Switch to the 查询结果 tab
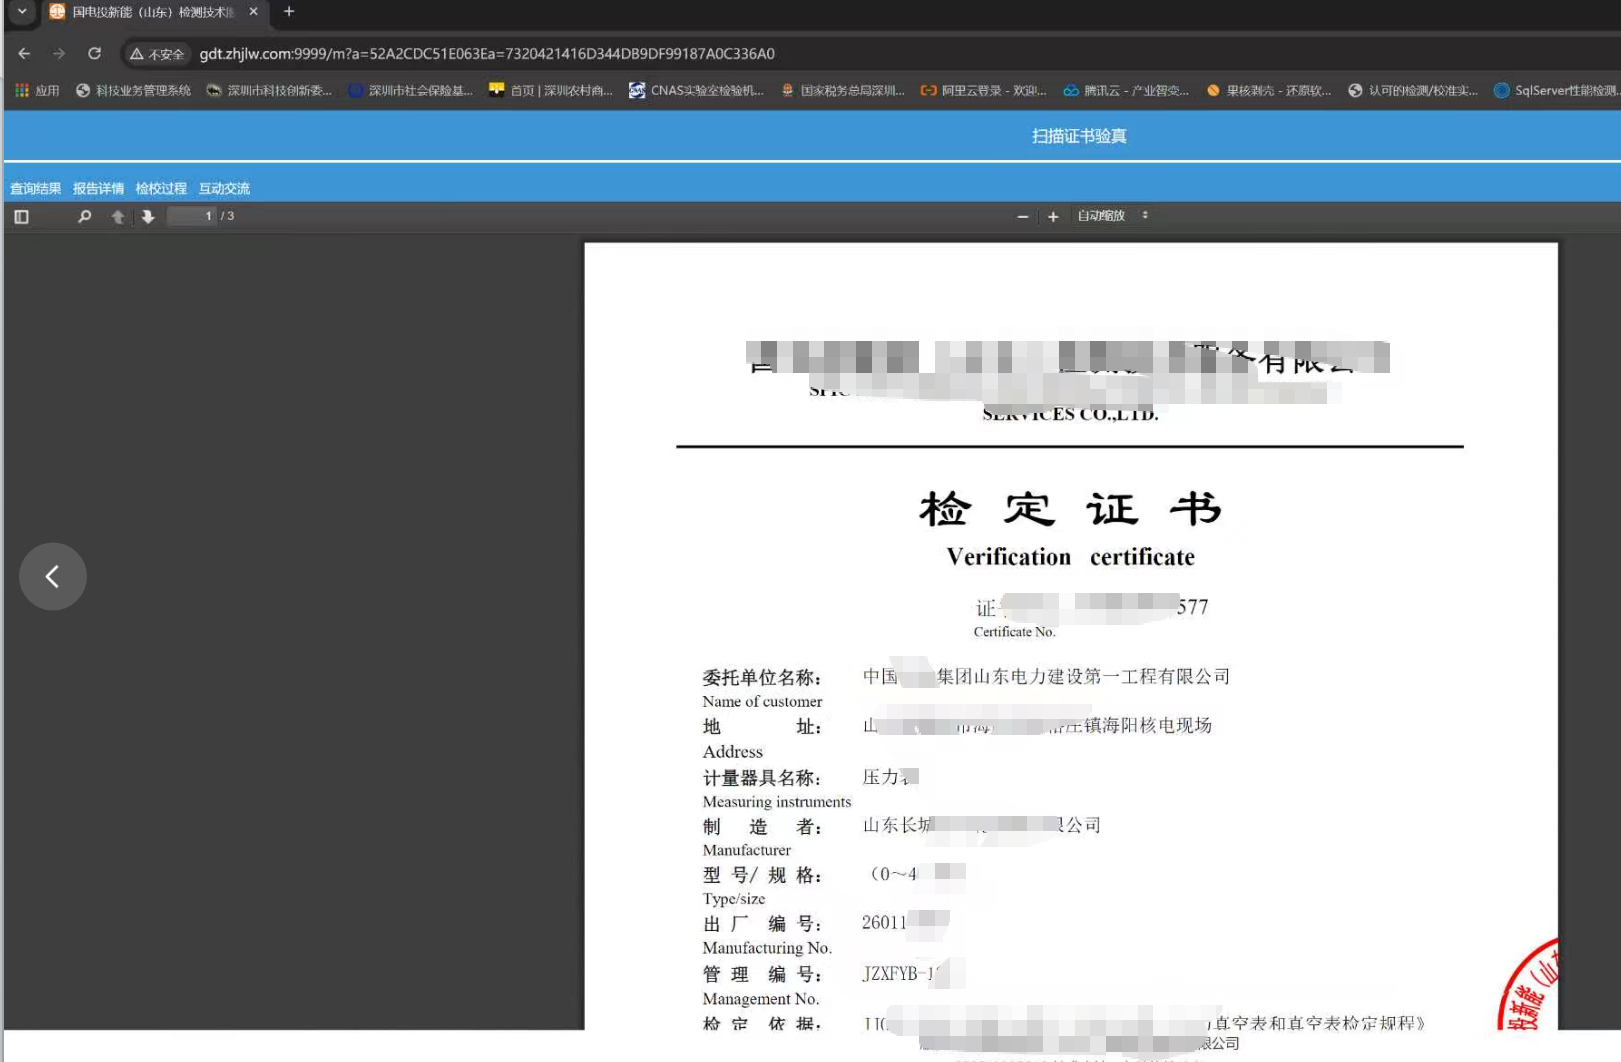Image resolution: width=1621 pixels, height=1062 pixels. pos(36,188)
